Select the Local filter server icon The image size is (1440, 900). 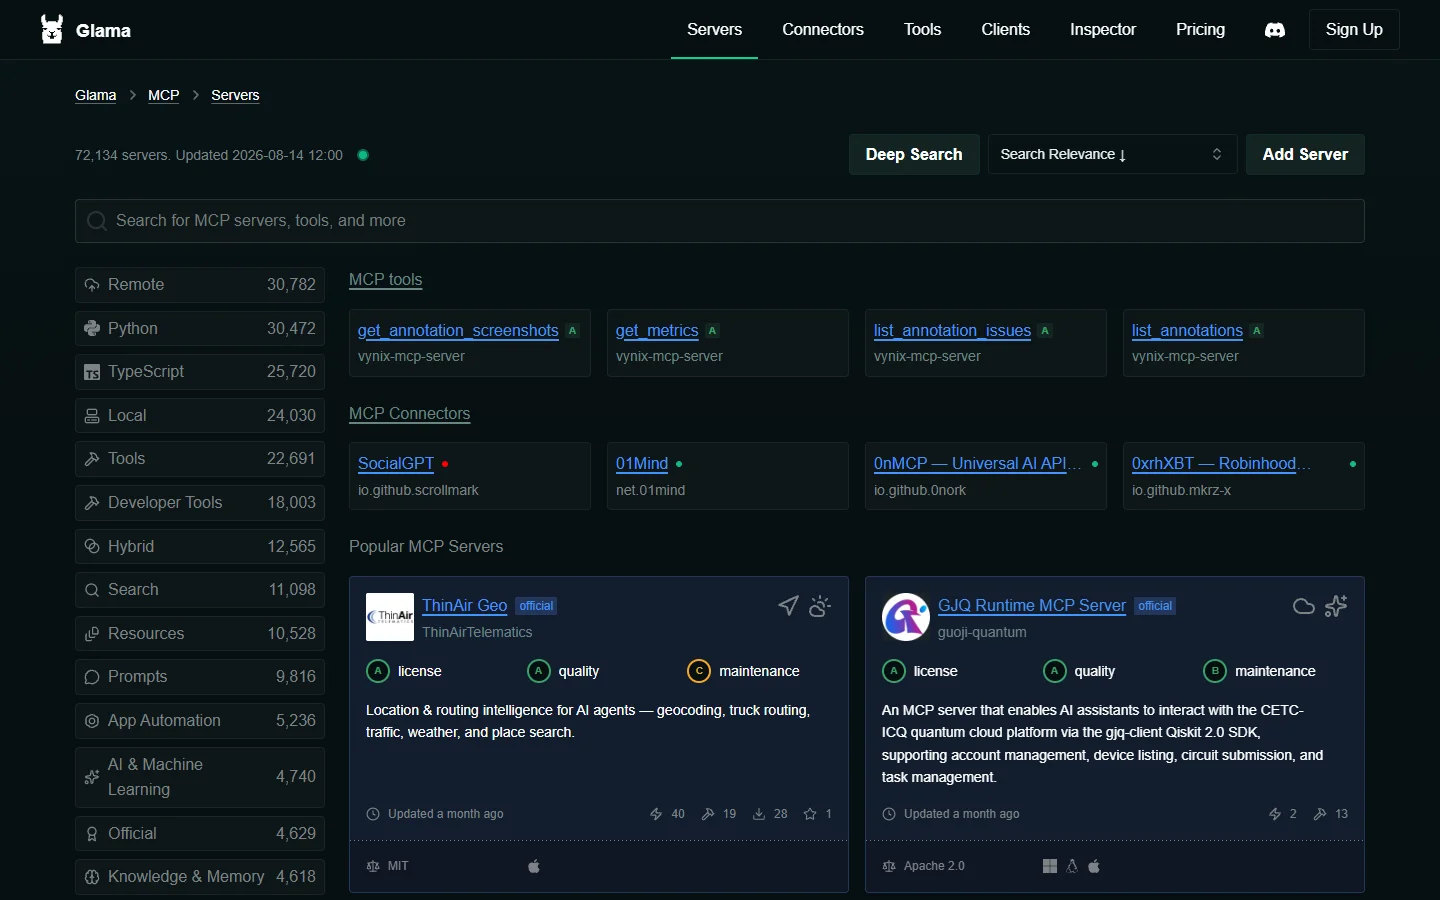coord(92,416)
